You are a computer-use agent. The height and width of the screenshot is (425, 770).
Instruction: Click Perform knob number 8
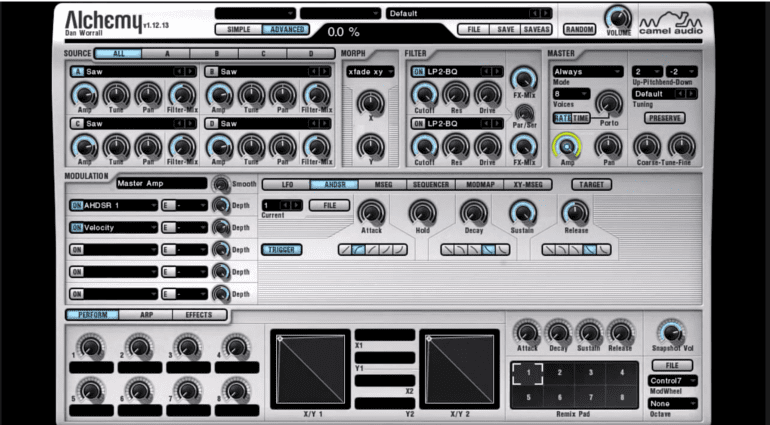coord(236,391)
